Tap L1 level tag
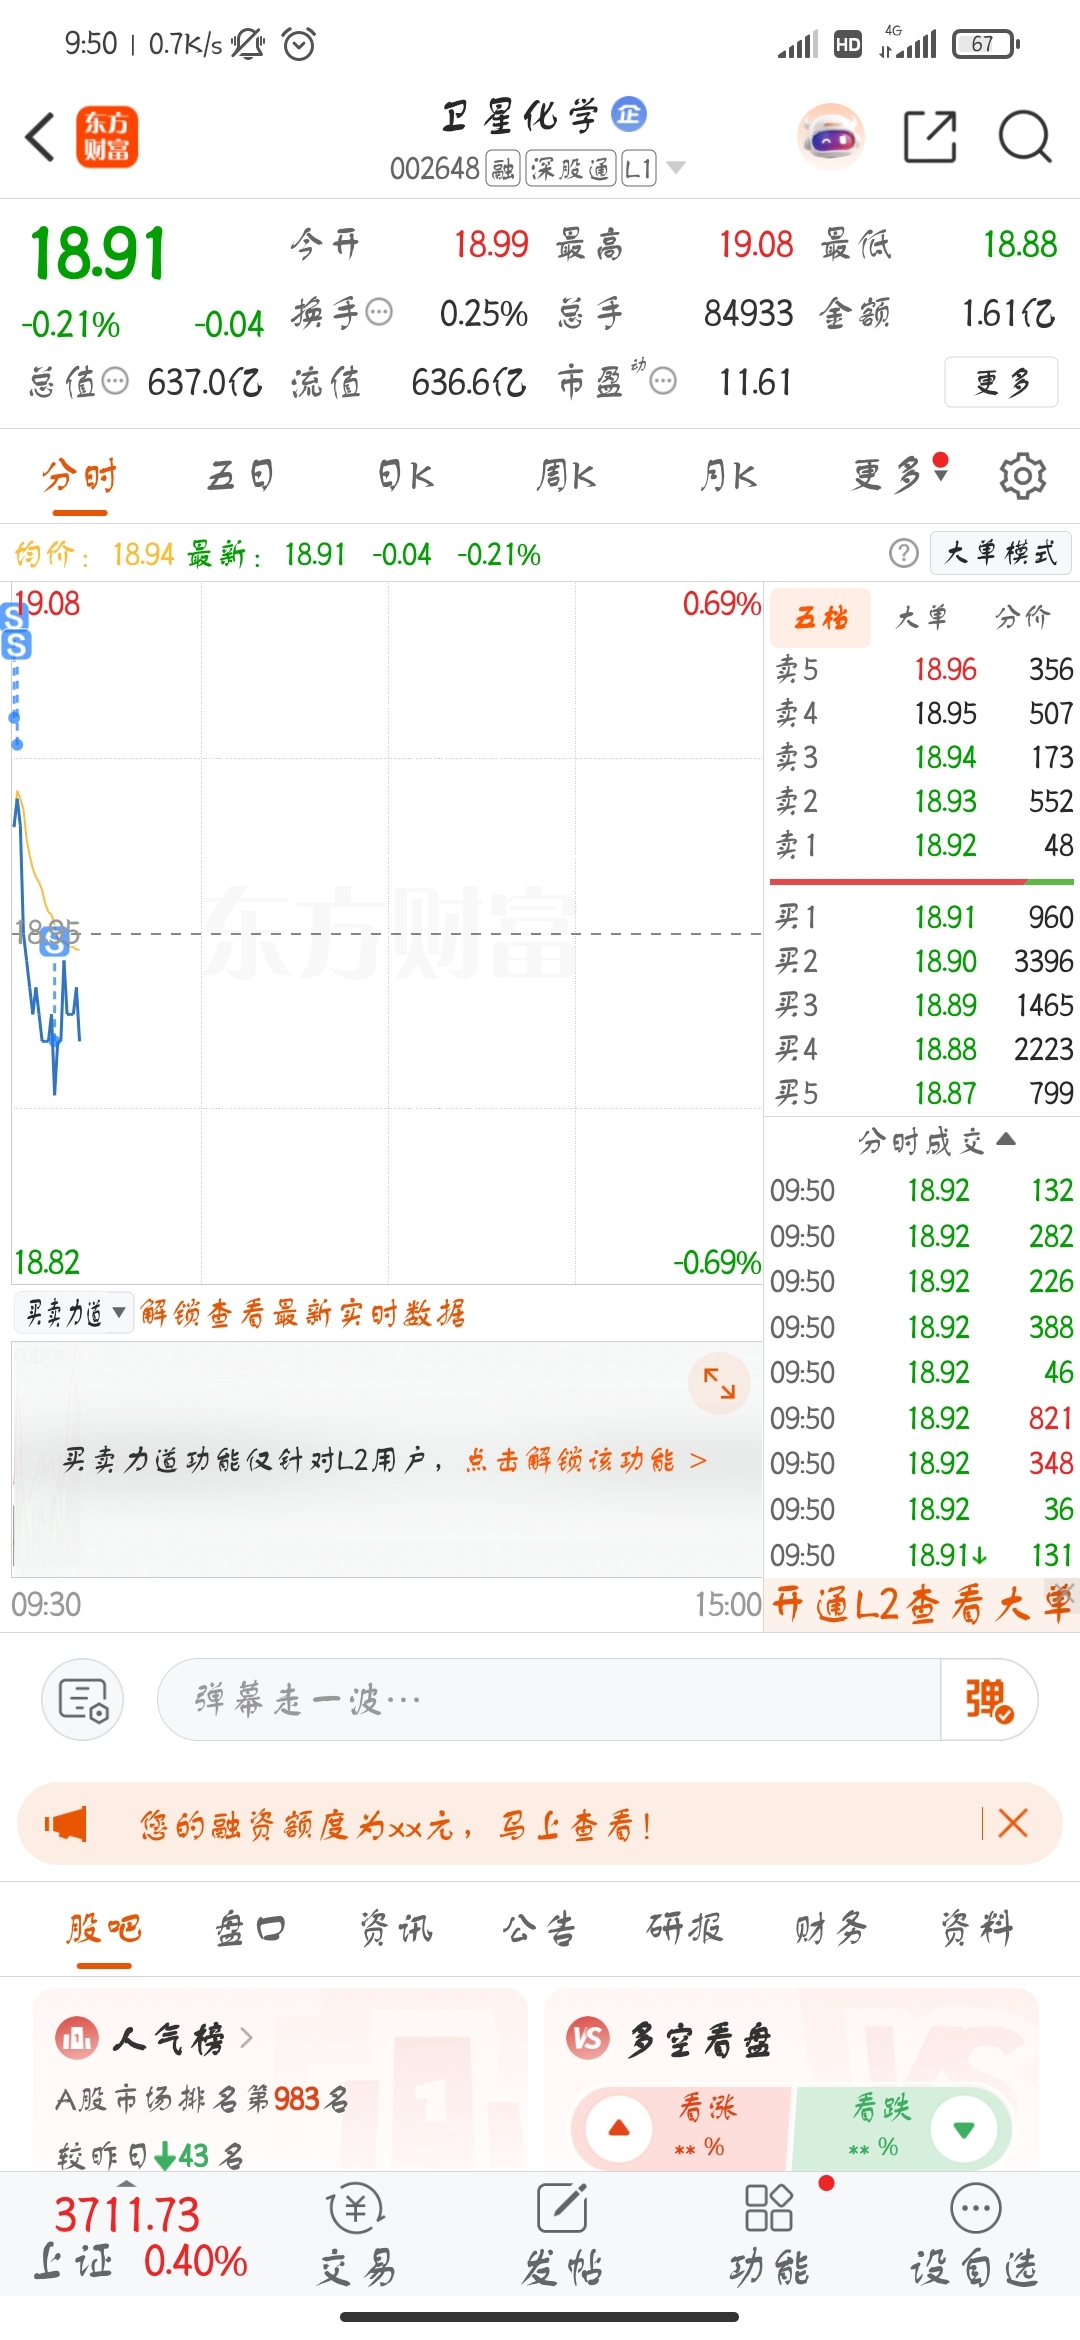 (x=638, y=168)
